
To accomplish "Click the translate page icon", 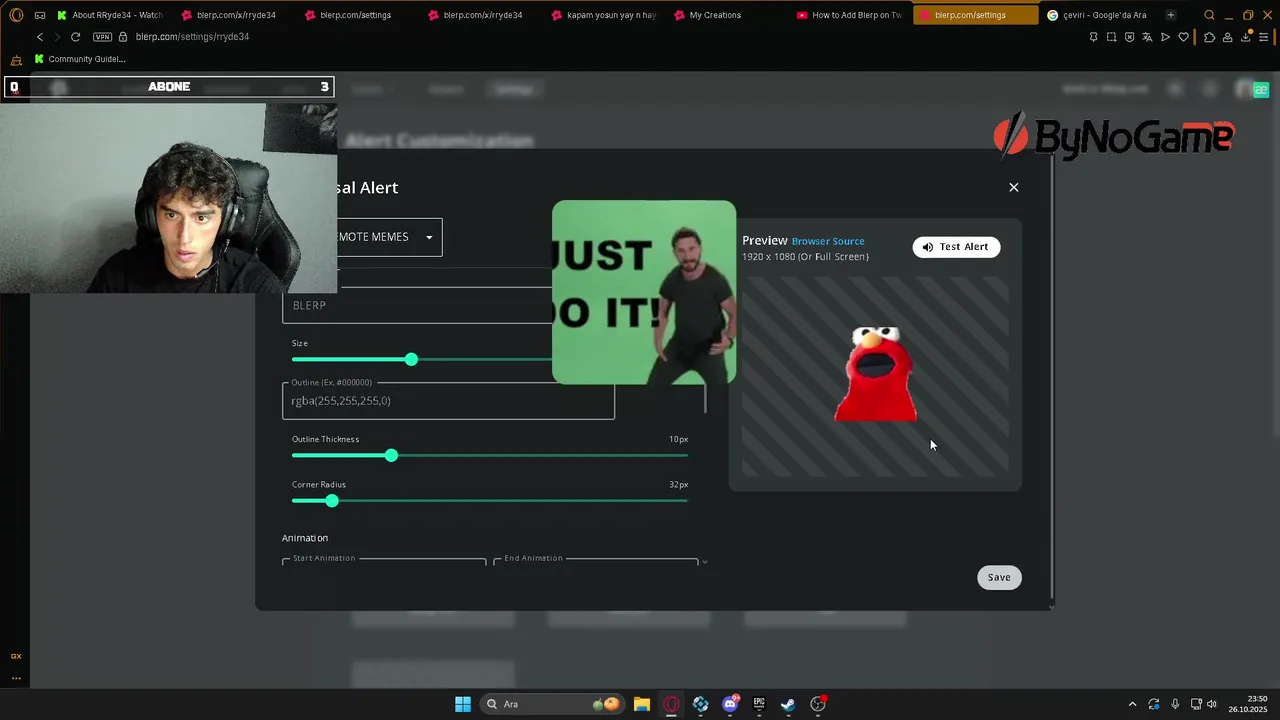I will click(x=1147, y=37).
